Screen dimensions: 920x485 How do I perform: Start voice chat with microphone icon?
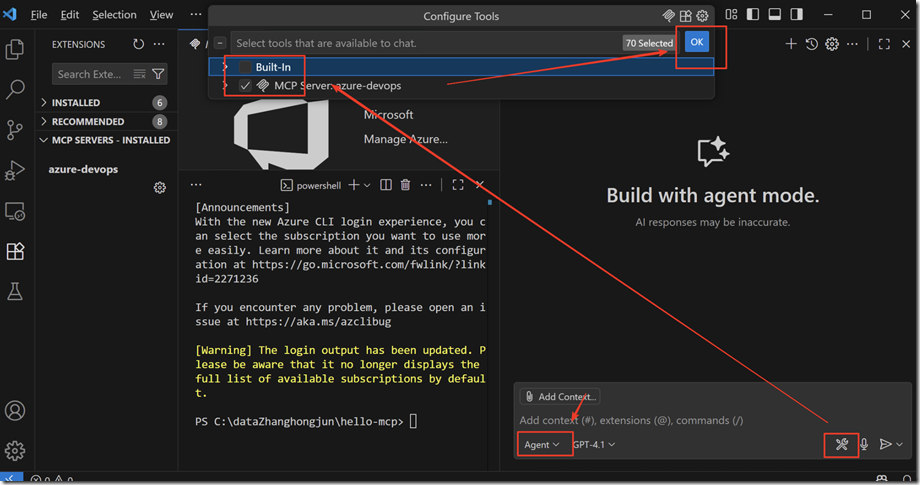864,445
